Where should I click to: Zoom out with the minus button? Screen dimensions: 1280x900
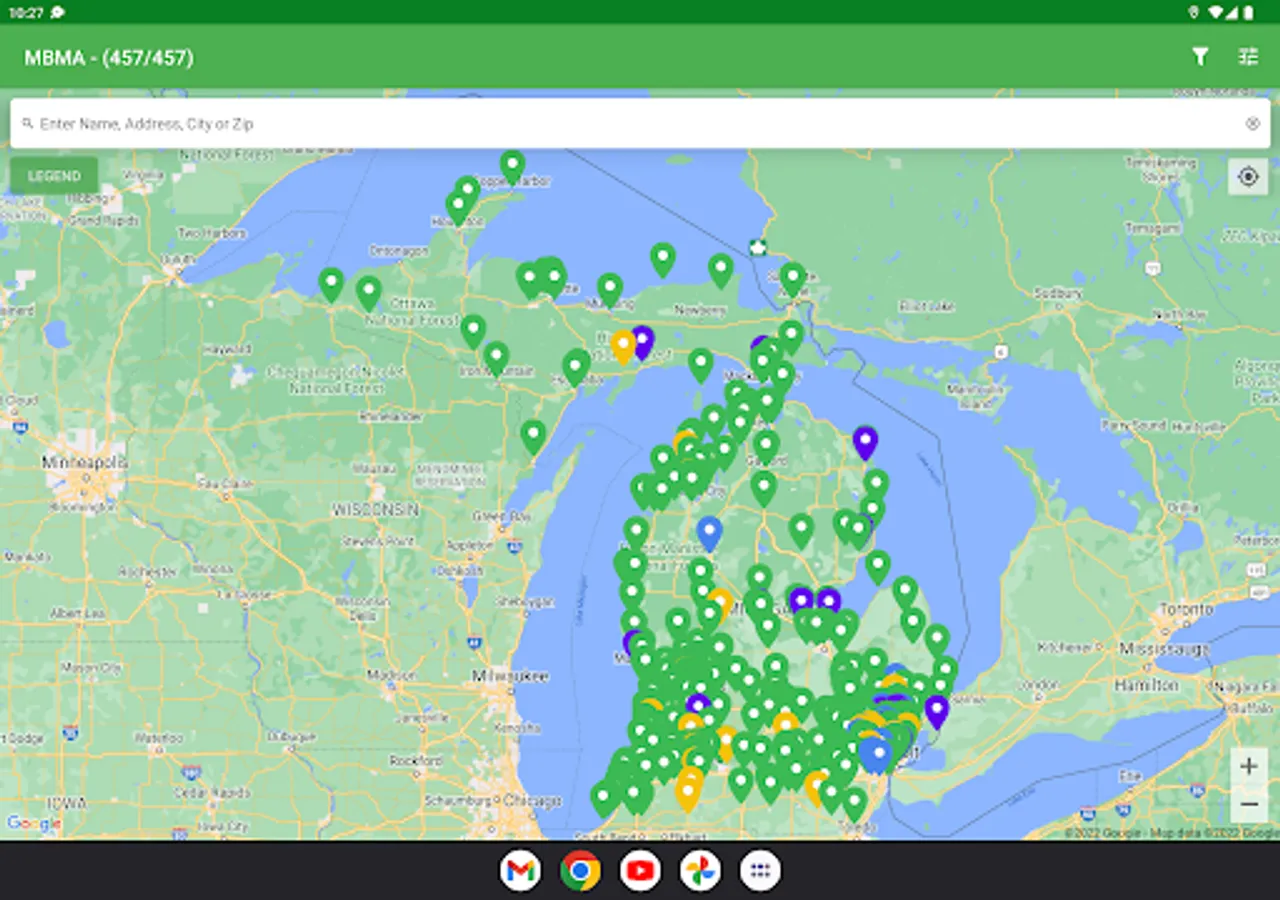1249,804
